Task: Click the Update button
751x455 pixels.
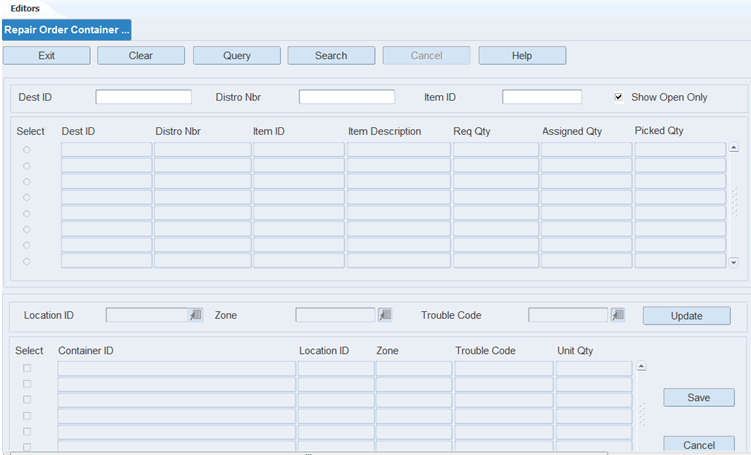Action: [x=687, y=316]
